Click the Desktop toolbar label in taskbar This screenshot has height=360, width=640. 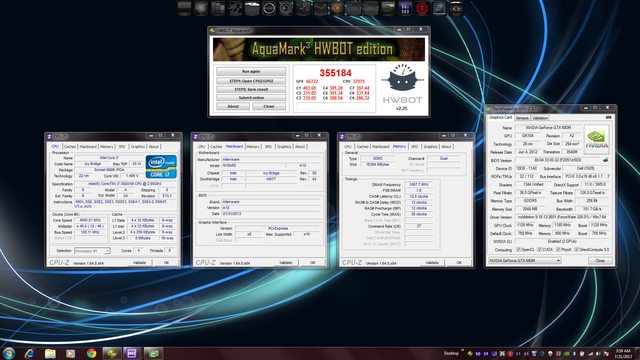tap(451, 353)
